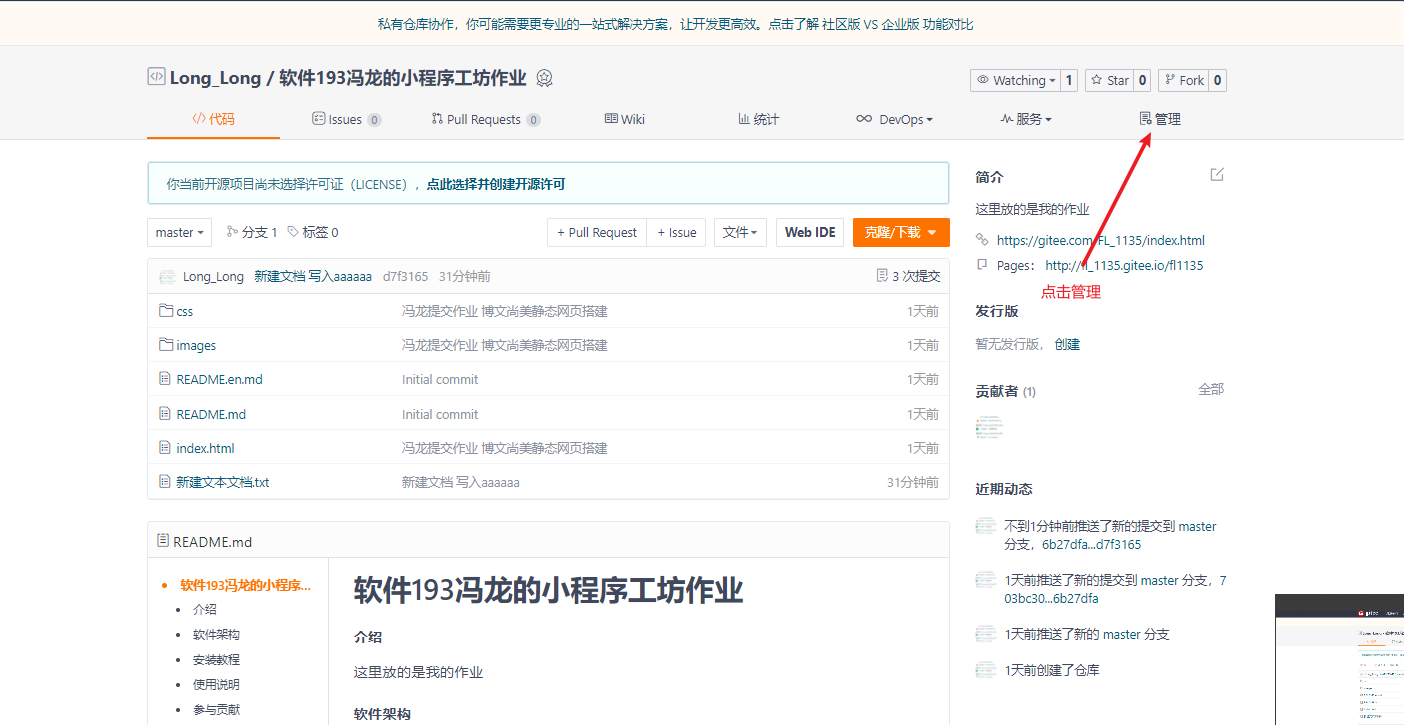1404x725 pixels.
Task: Click 点此选择并创建开源许可 license link
Action: 496,184
